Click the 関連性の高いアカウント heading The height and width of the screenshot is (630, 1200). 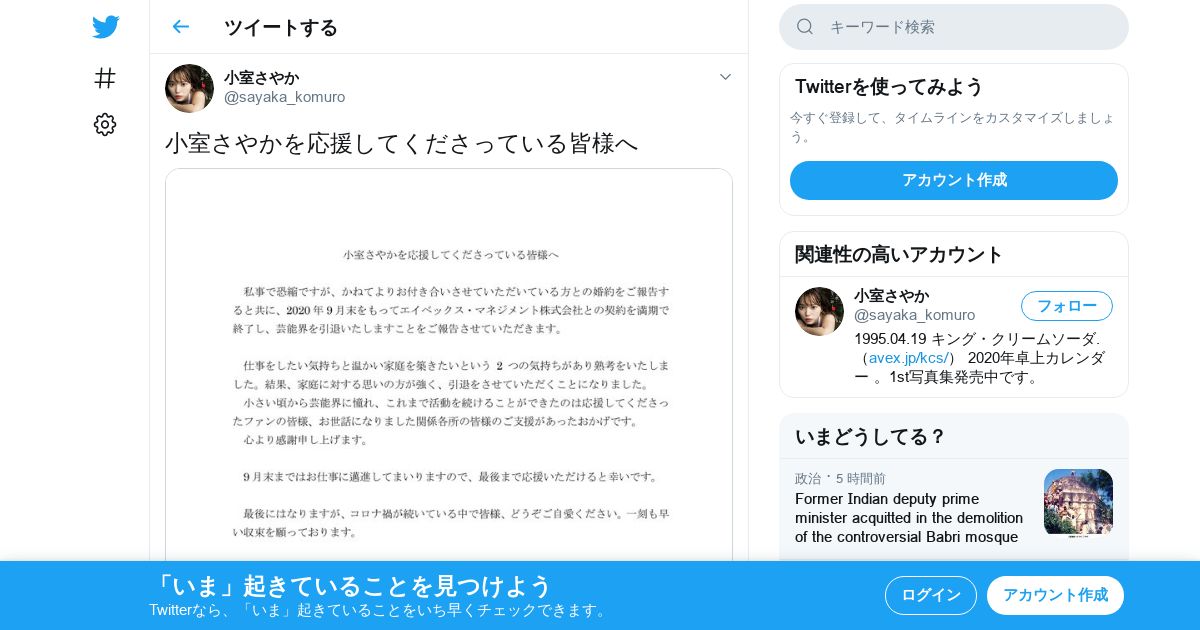point(899,254)
